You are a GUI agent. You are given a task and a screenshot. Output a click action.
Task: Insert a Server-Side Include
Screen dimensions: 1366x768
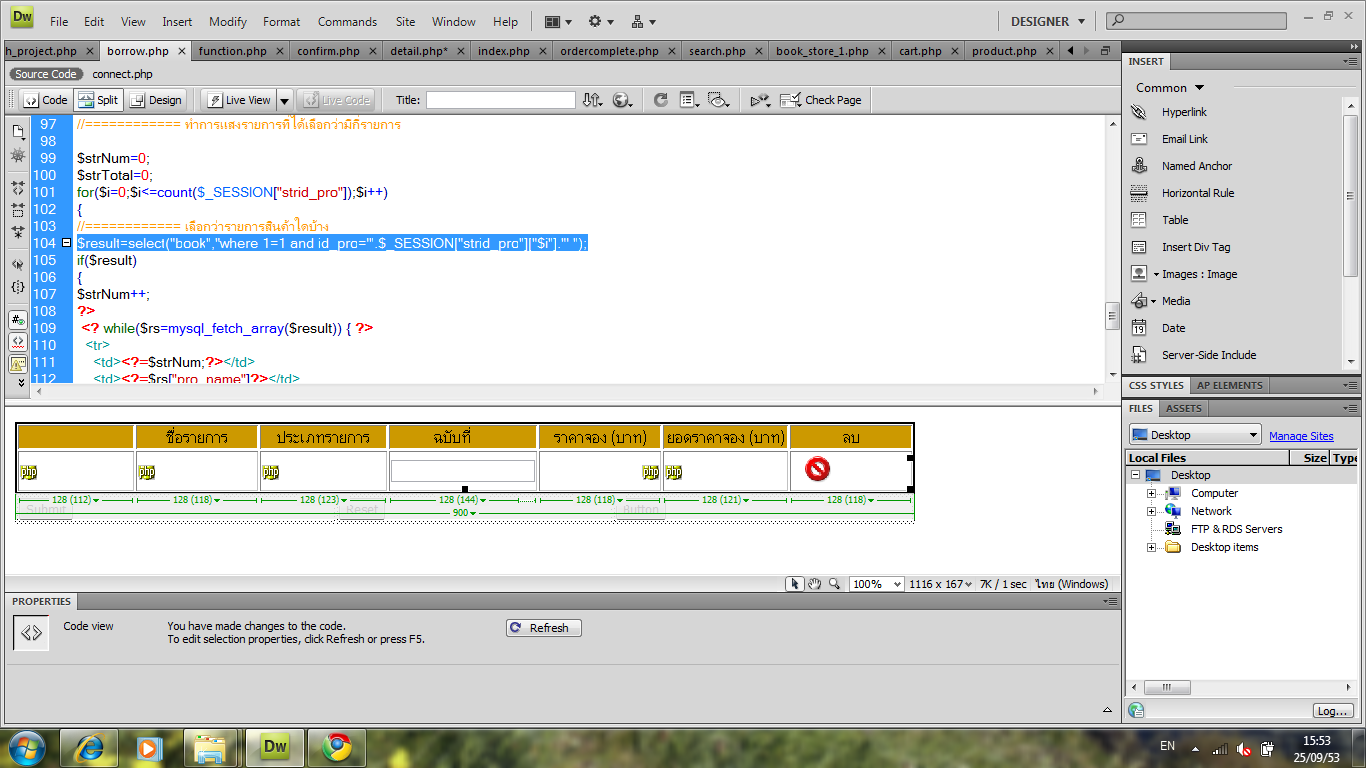[x=1209, y=355]
